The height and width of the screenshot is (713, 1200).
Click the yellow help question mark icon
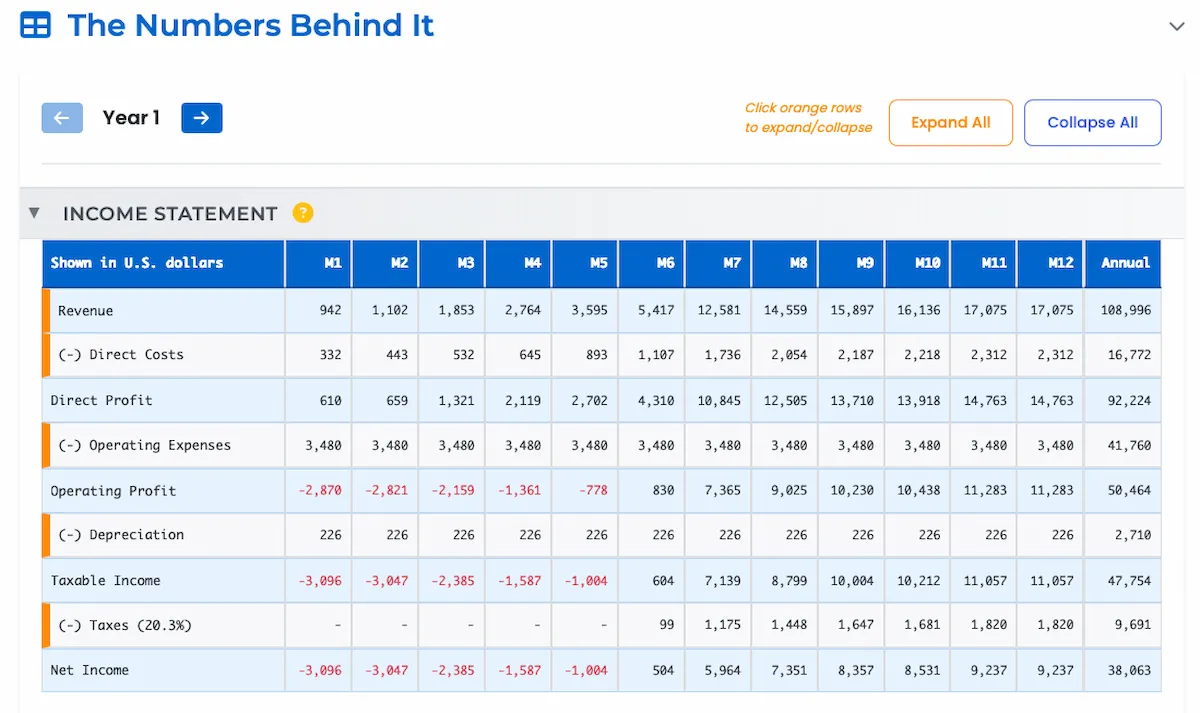pyautogui.click(x=303, y=213)
